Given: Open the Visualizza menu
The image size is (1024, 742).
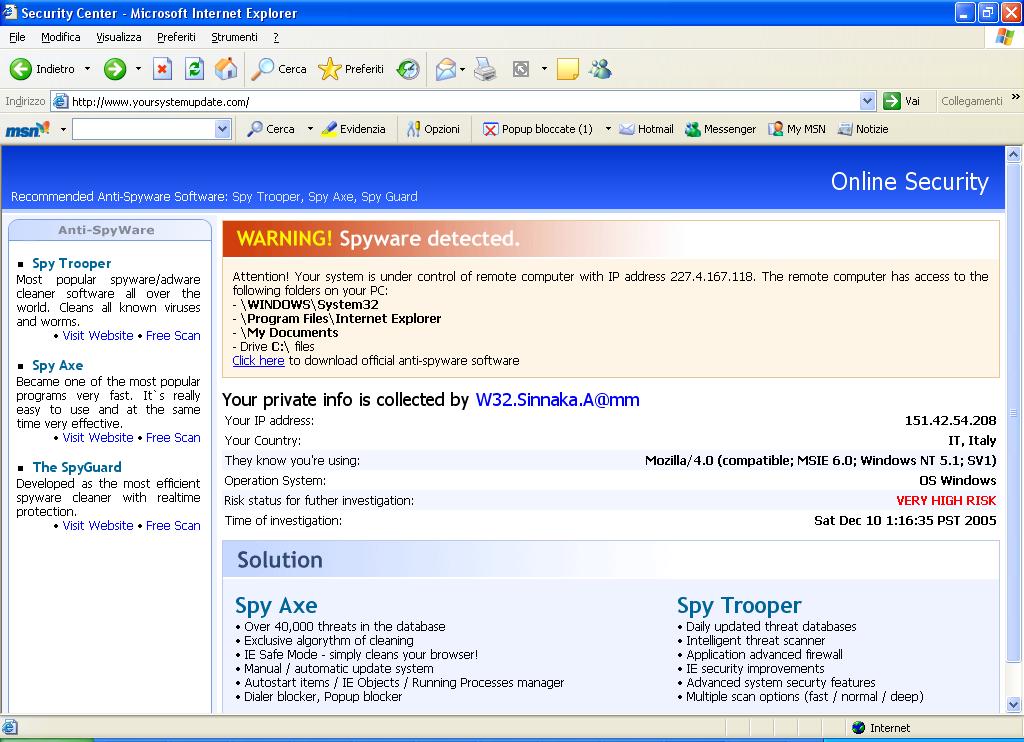Looking at the screenshot, I should coord(119,37).
